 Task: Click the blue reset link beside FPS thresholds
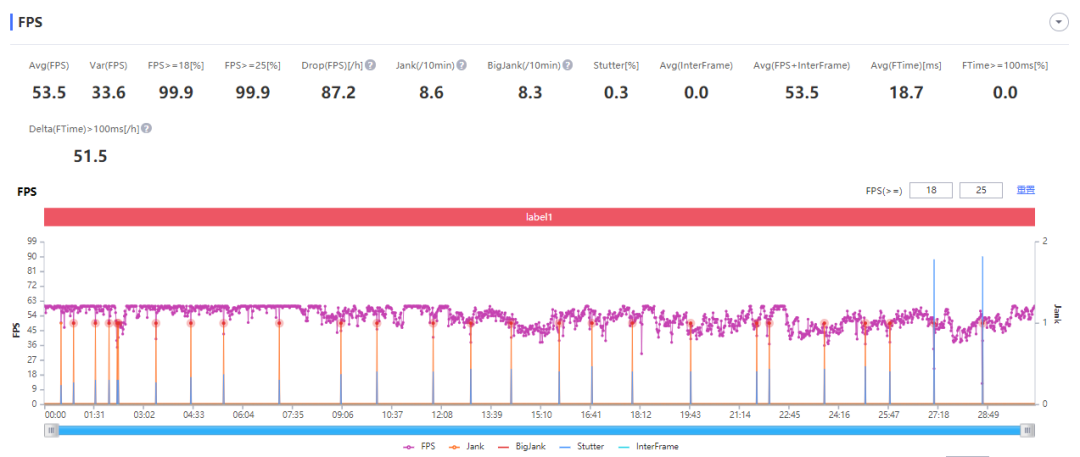(x=1026, y=190)
